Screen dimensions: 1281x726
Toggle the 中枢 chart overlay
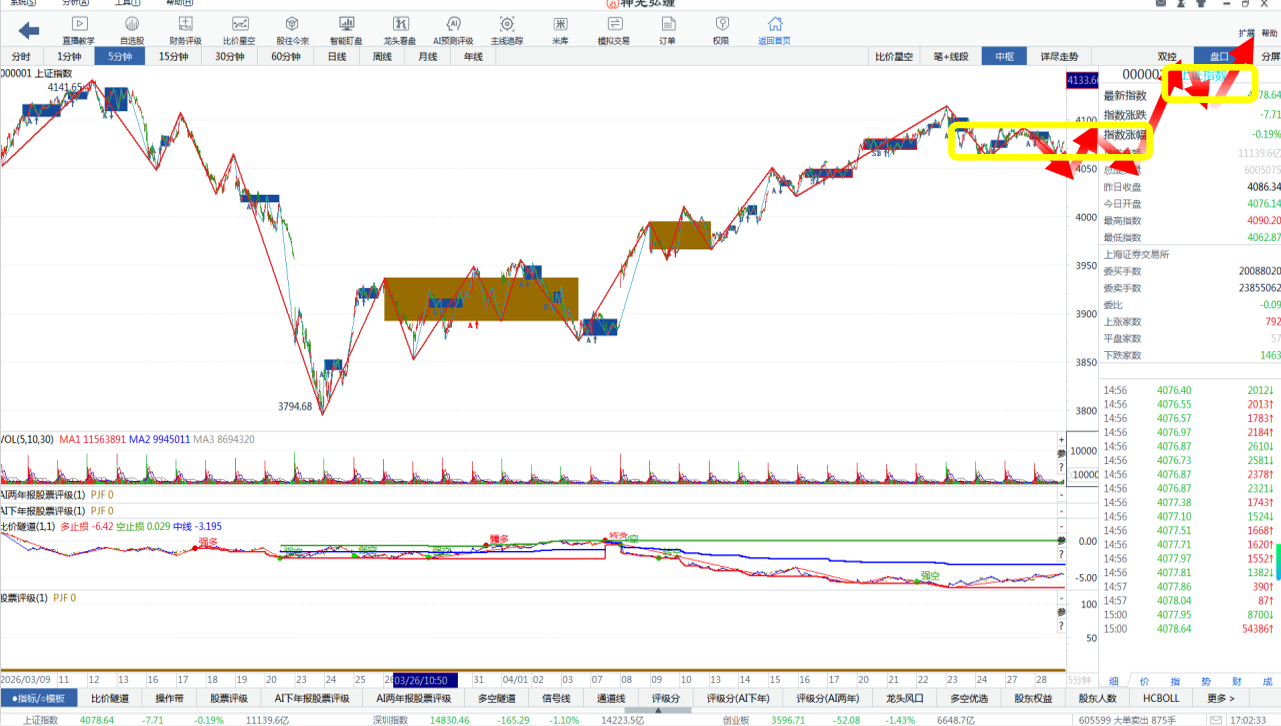(1004, 57)
